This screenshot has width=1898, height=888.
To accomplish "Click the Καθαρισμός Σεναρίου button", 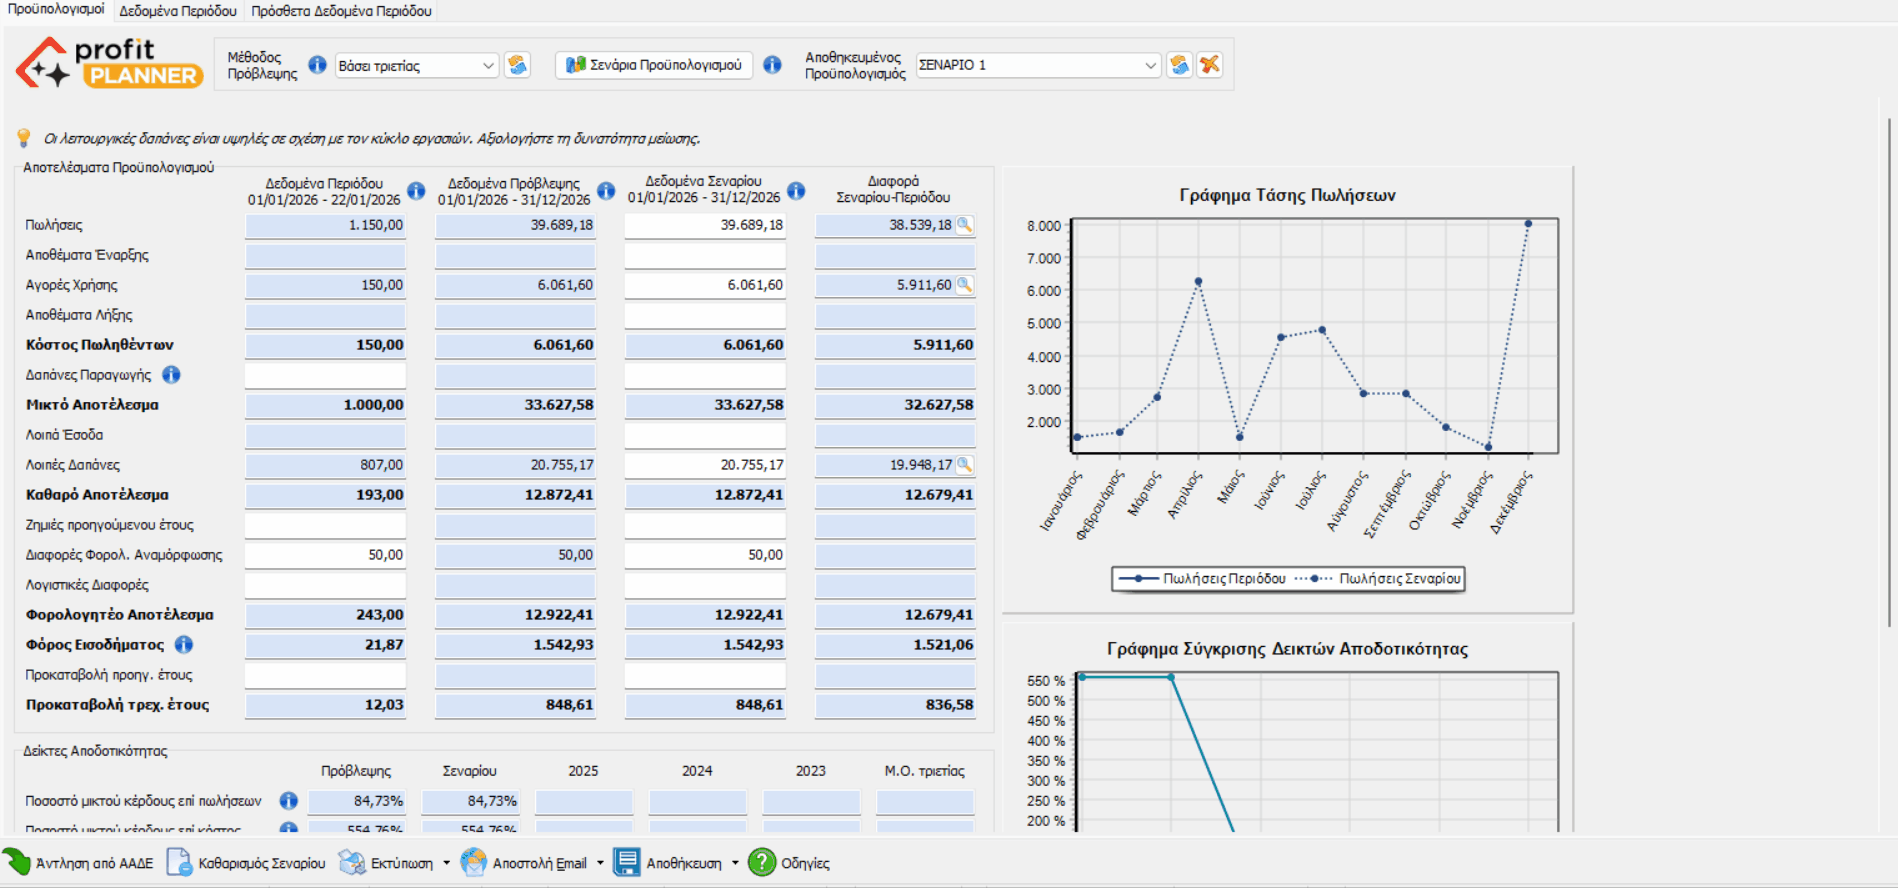I will tap(247, 863).
